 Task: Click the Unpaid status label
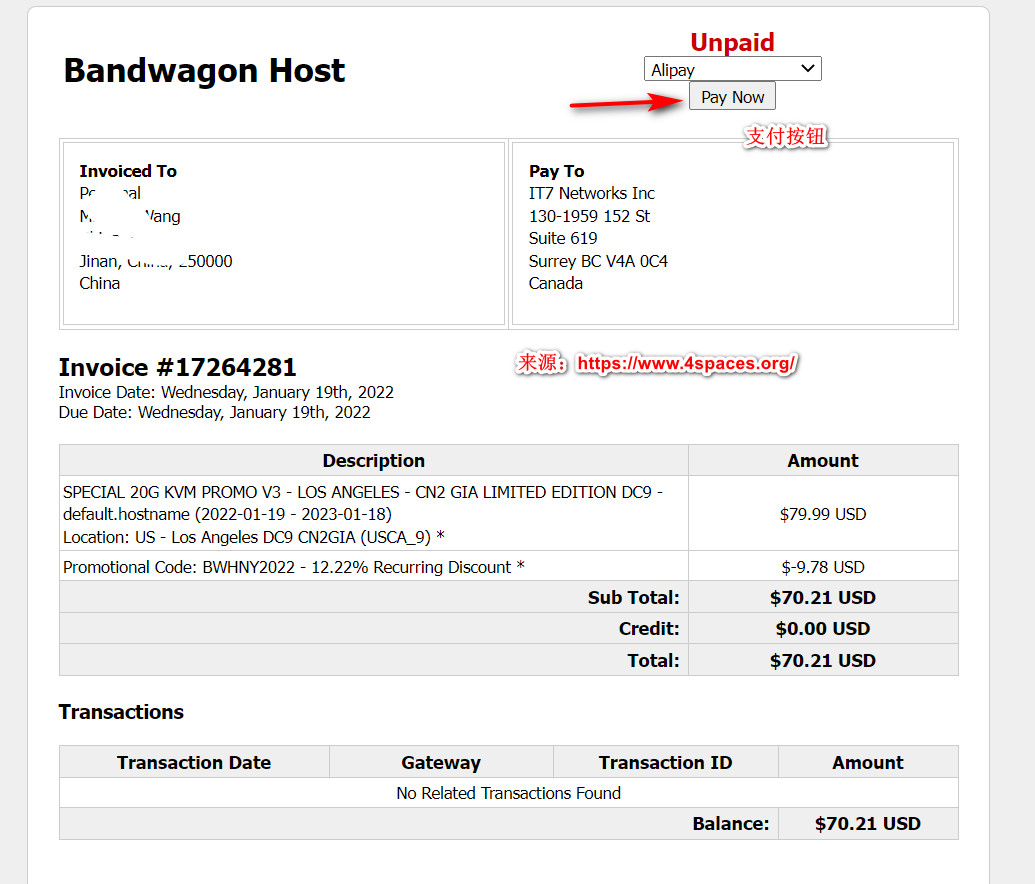click(732, 42)
